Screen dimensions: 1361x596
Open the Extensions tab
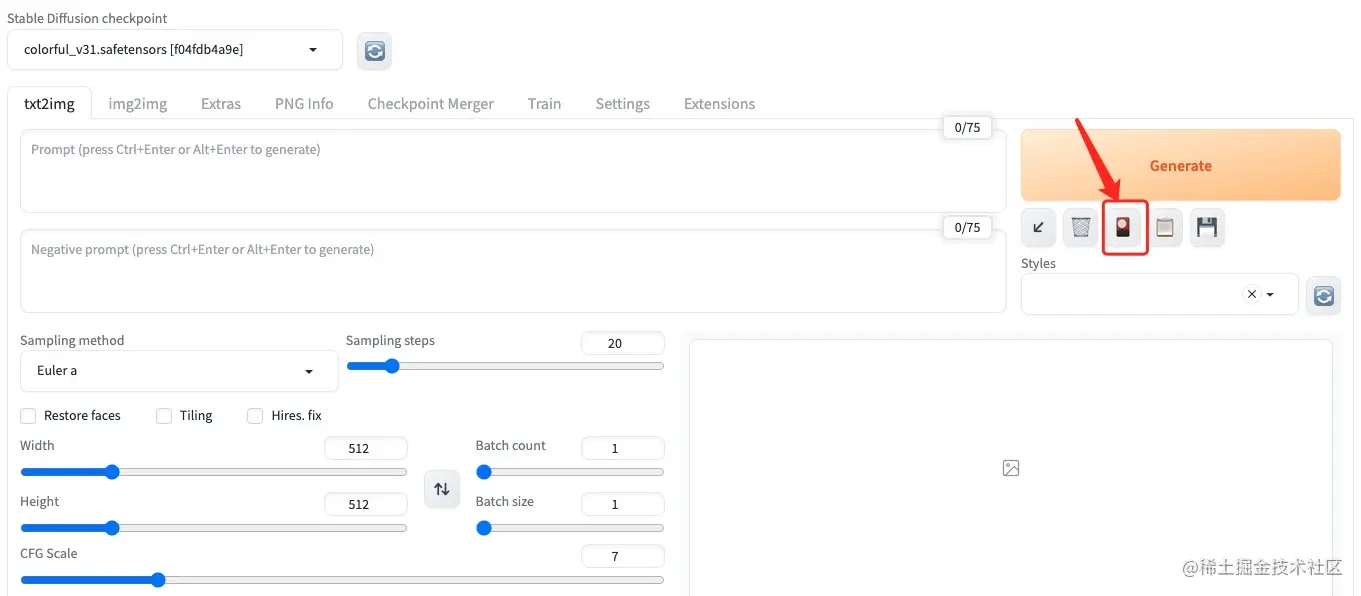(x=719, y=104)
